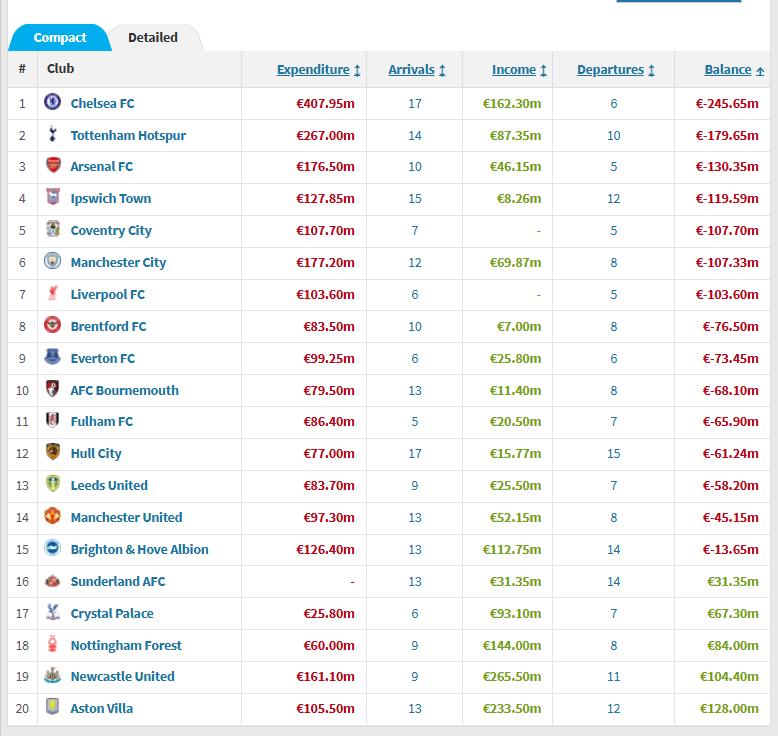Screen dimensions: 778x736
Task: Open the Tottenham Hotspur club link
Action: click(128, 135)
